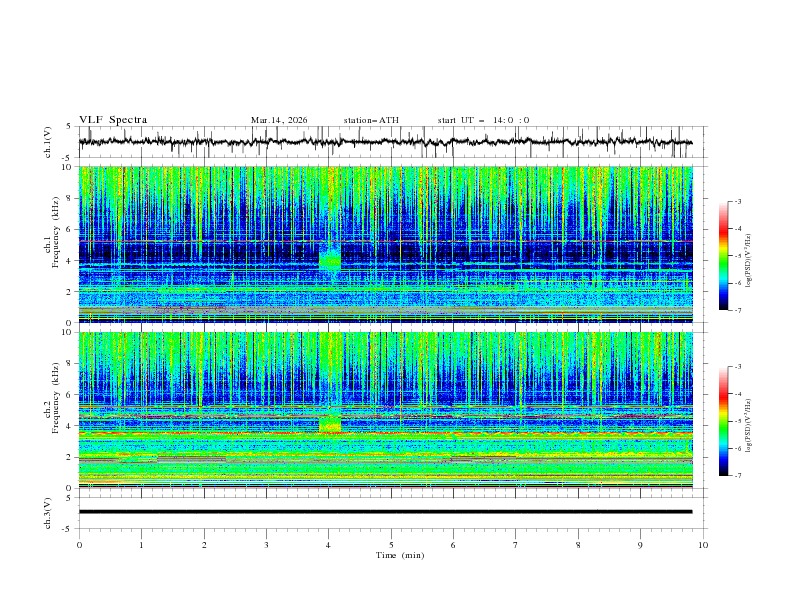Click the "-7" label on the ch.1 color scale
Viewport: 792px width, 612px height.
click(737, 310)
